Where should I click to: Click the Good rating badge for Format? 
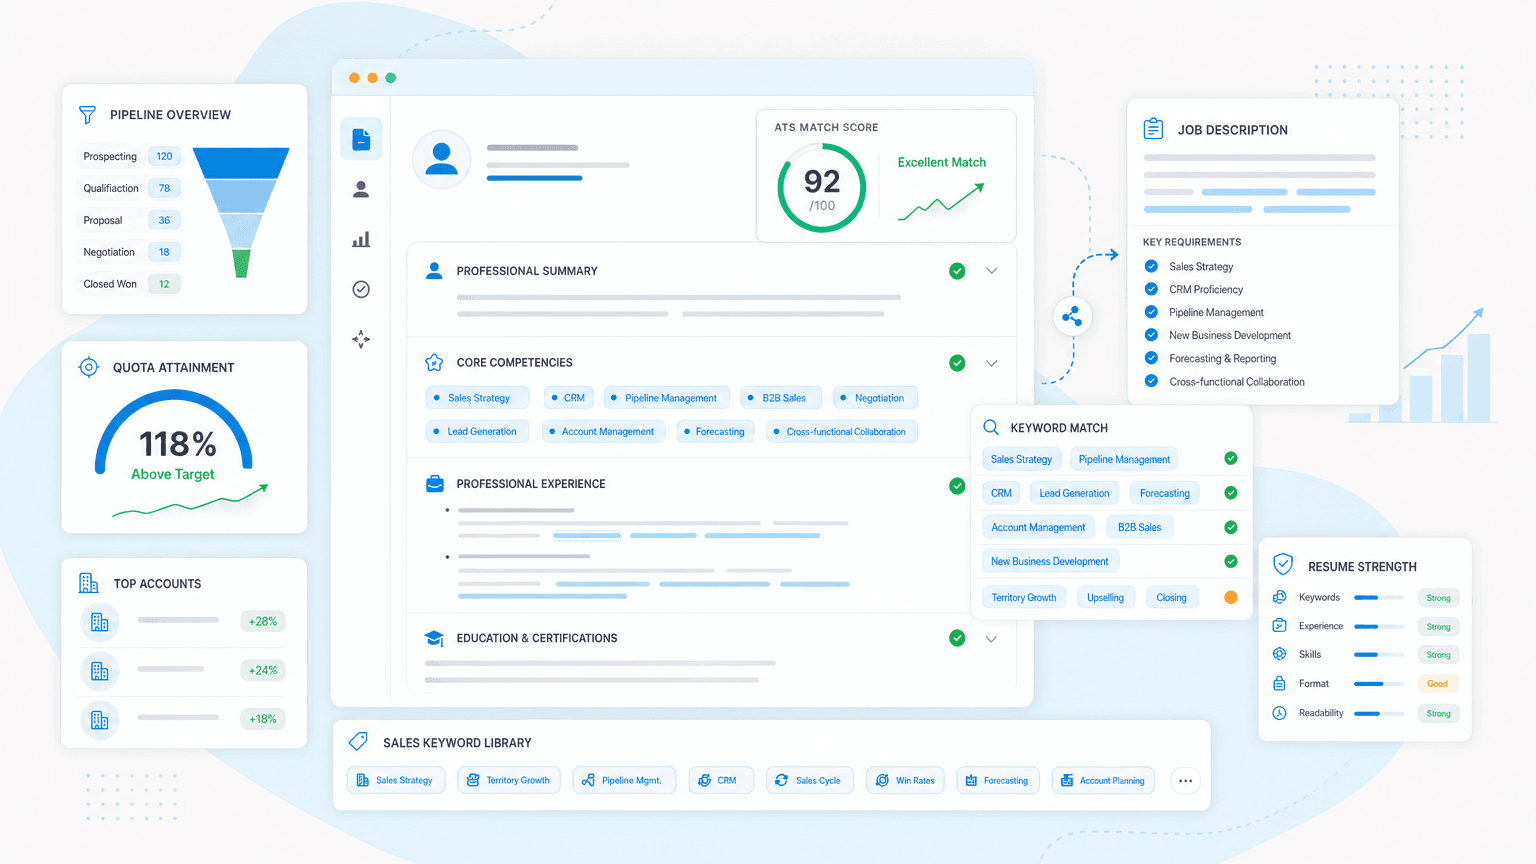(1438, 684)
